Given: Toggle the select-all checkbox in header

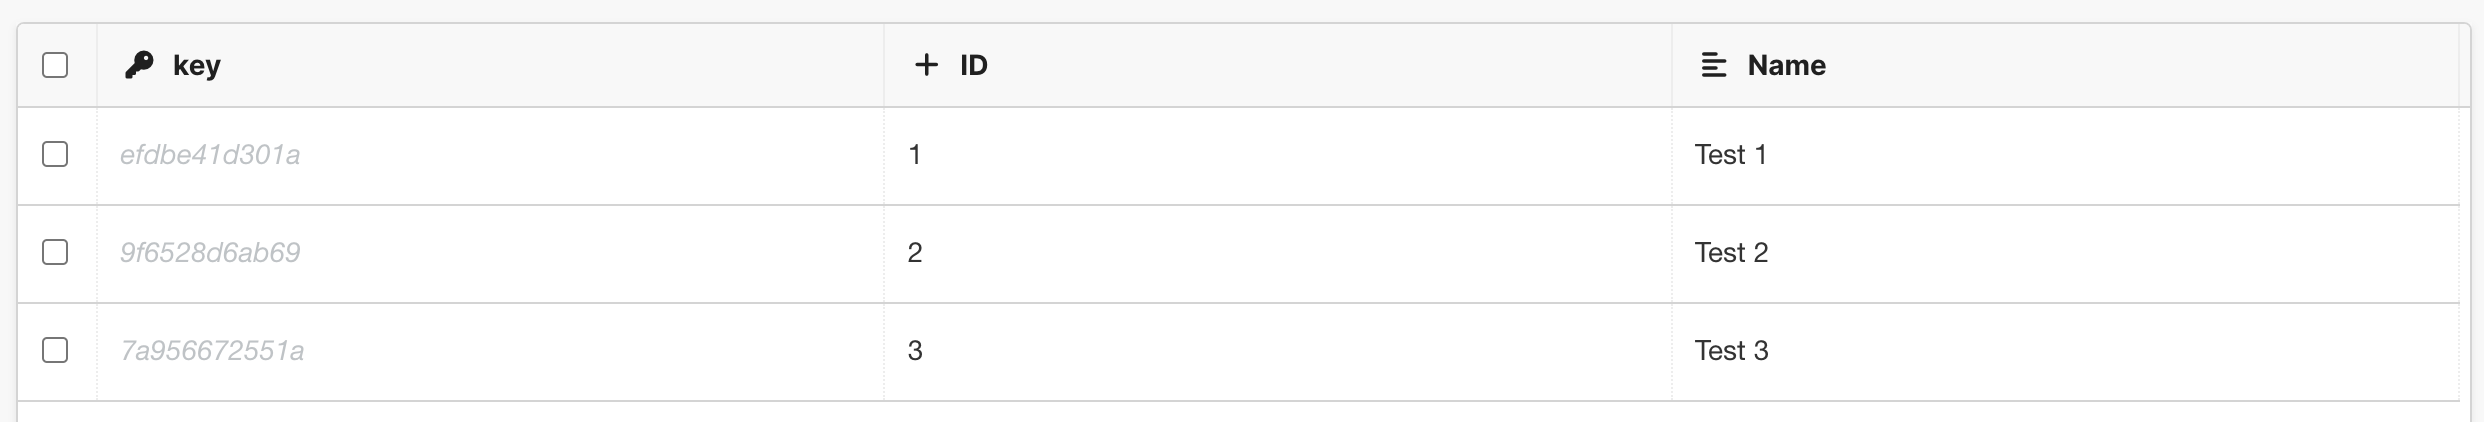Looking at the screenshot, I should pos(55,65).
